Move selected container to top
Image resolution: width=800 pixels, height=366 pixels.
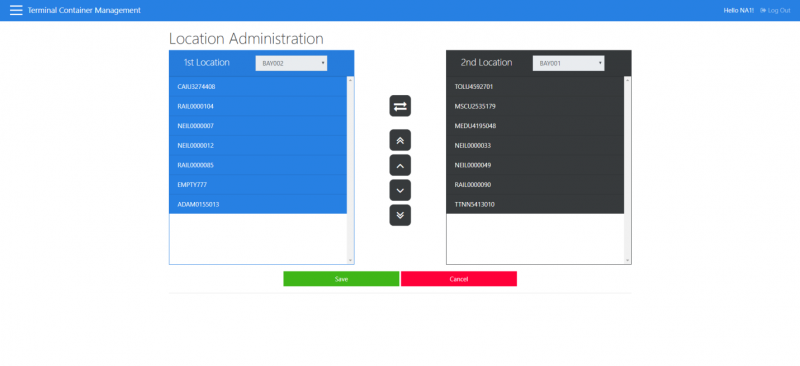pos(400,140)
